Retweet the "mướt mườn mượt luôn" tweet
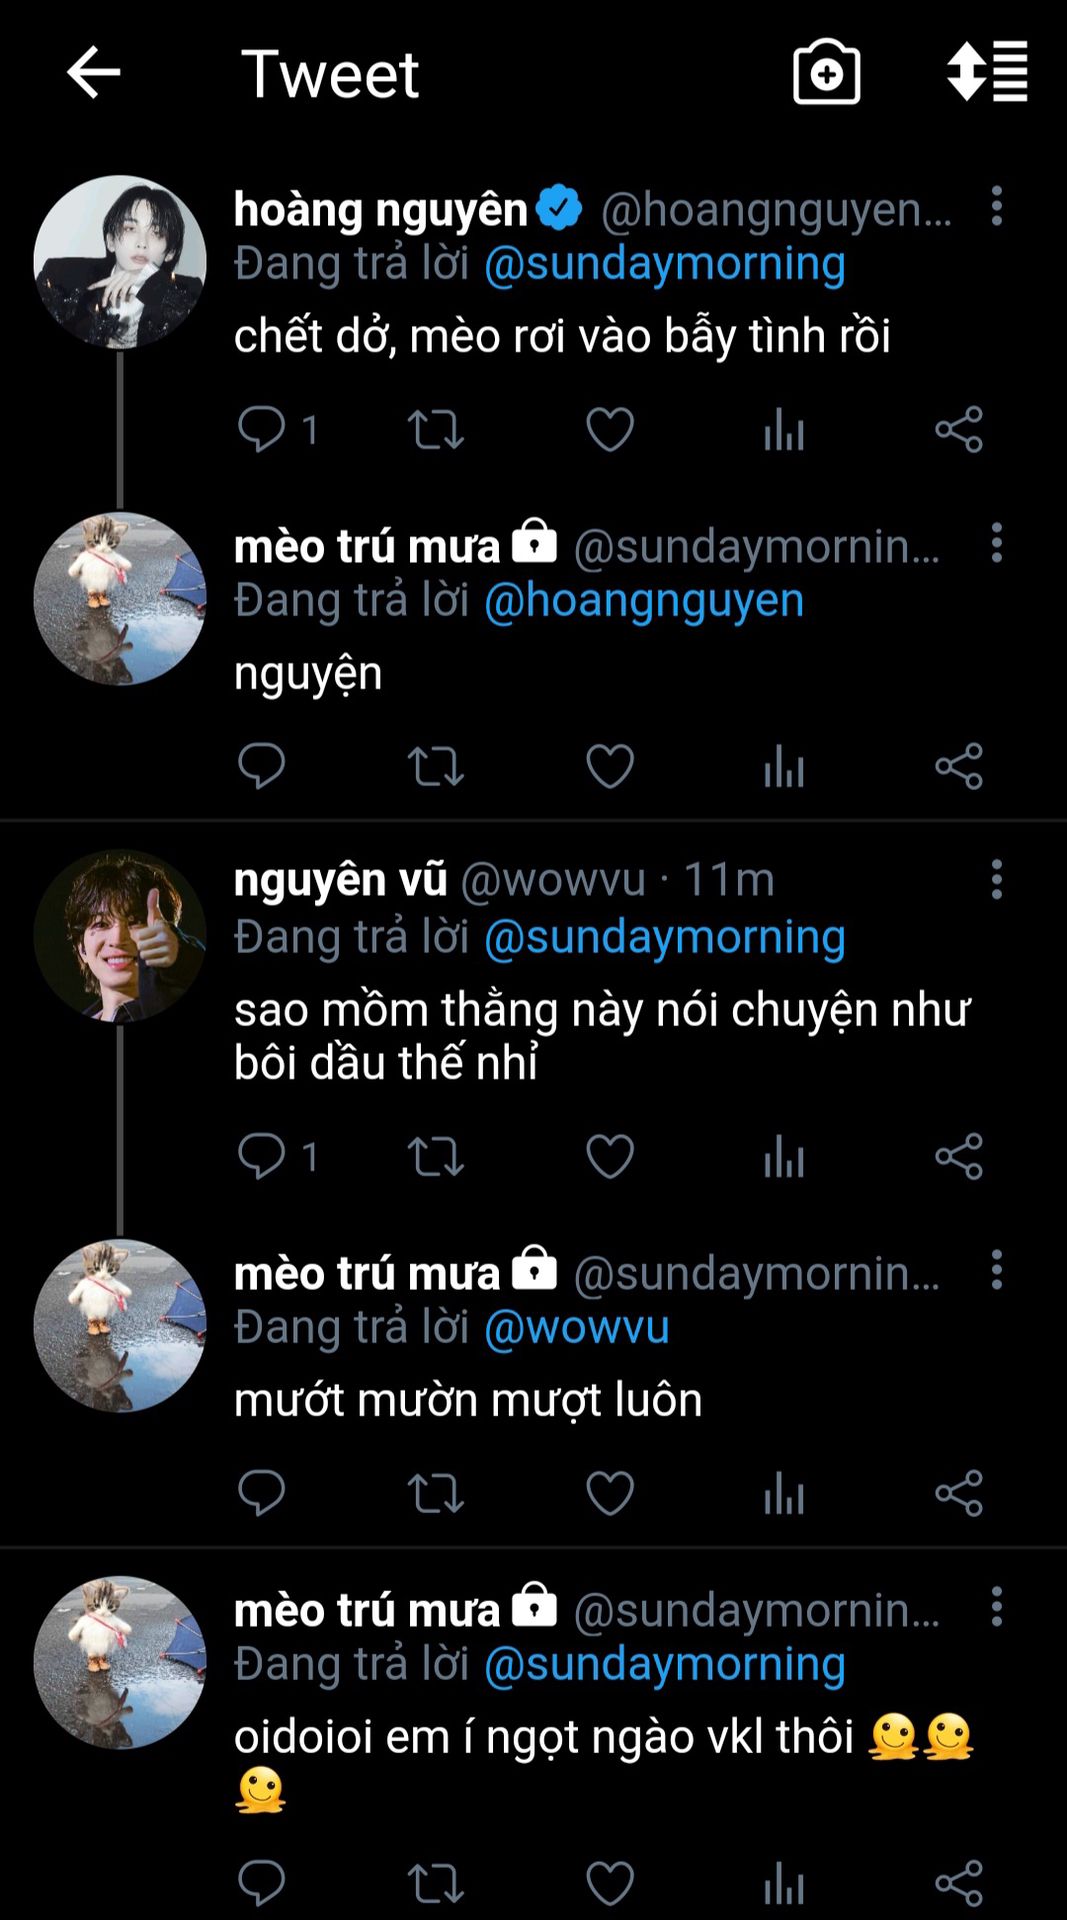This screenshot has width=1067, height=1920. (x=435, y=1494)
